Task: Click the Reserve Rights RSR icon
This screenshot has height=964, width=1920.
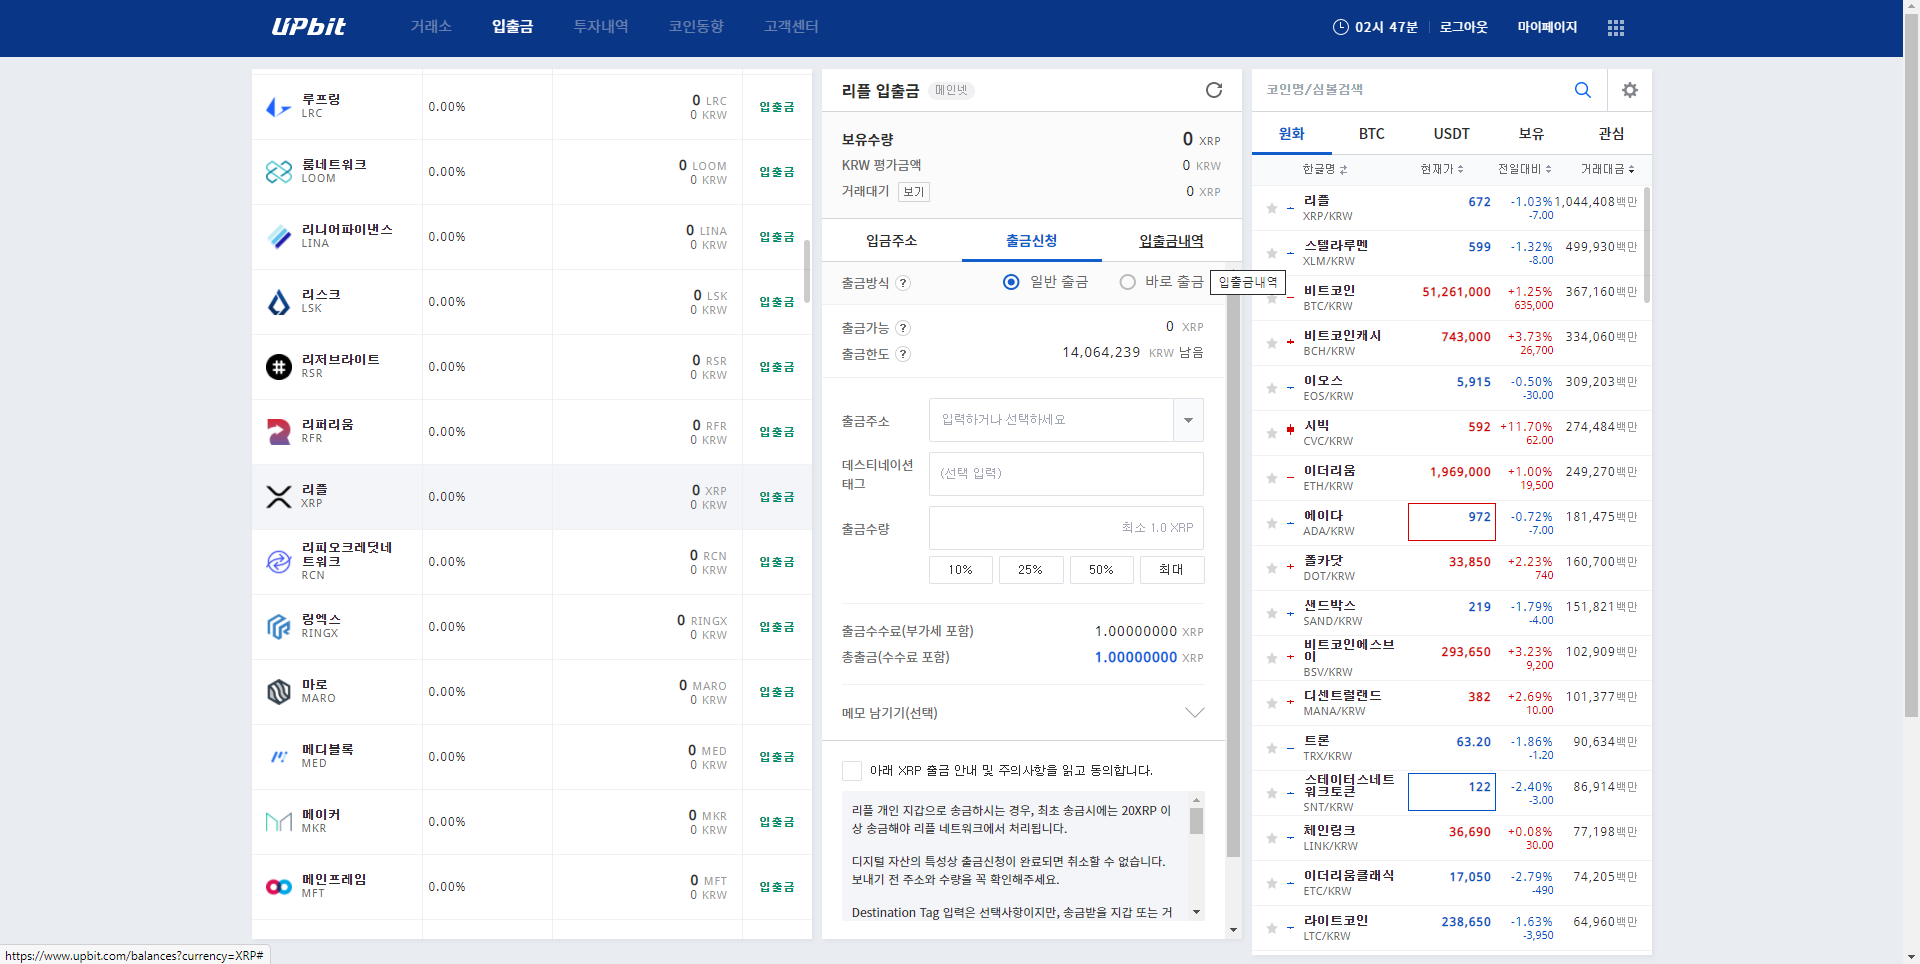Action: (x=279, y=367)
